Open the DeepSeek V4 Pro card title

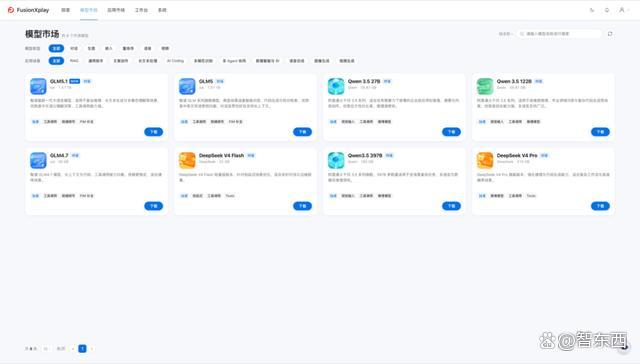pyautogui.click(x=517, y=155)
